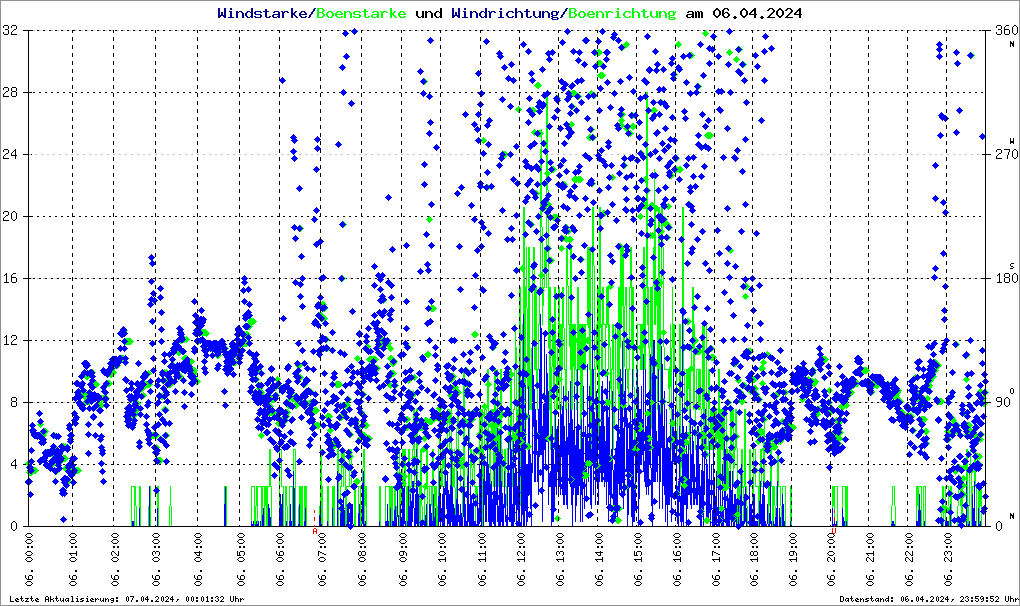Click left axis value 24
The width and height of the screenshot is (1020, 606).
click(x=10, y=154)
